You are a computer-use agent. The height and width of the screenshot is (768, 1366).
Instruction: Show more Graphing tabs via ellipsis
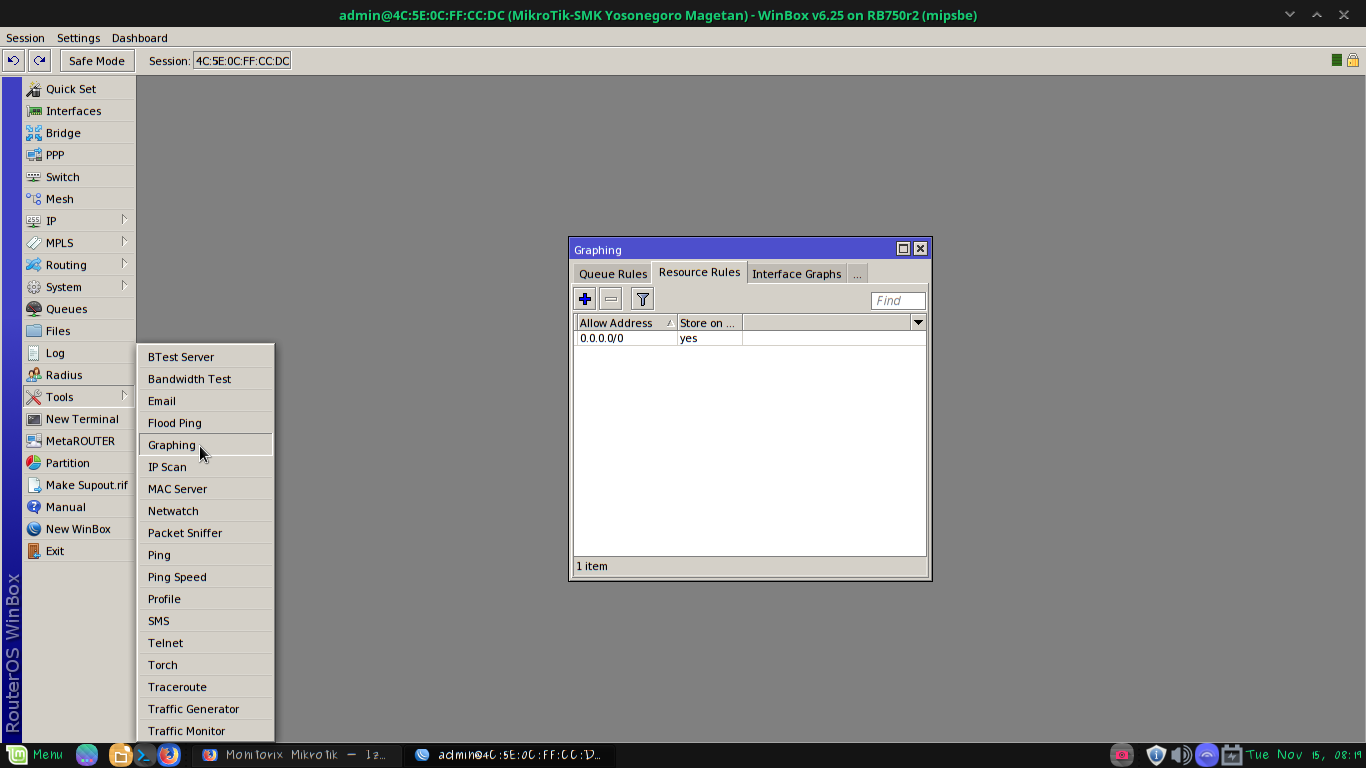(857, 274)
